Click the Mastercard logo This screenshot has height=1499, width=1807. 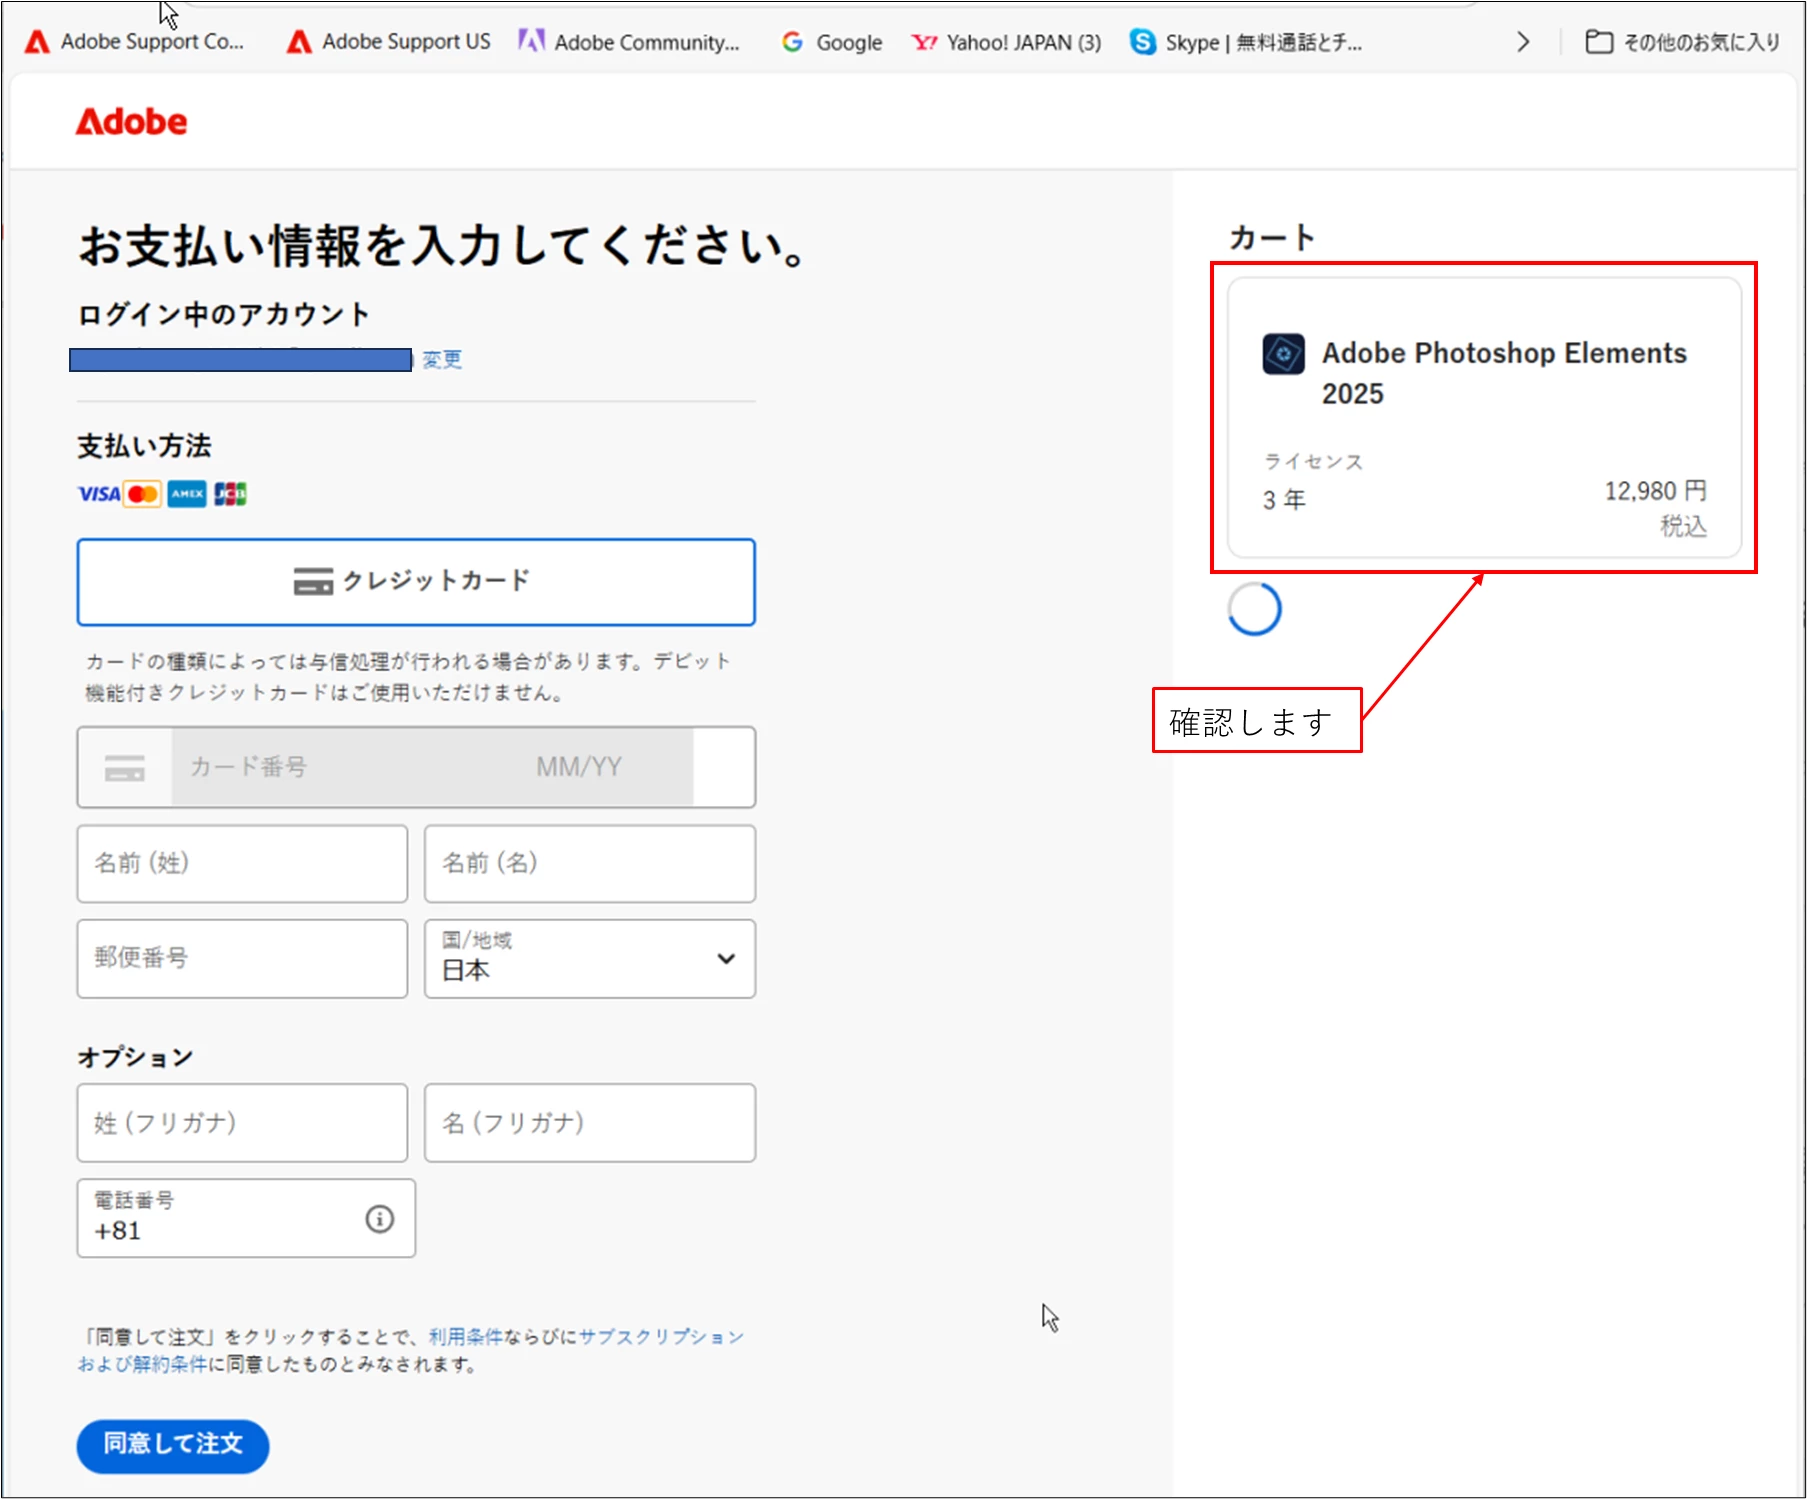[143, 494]
